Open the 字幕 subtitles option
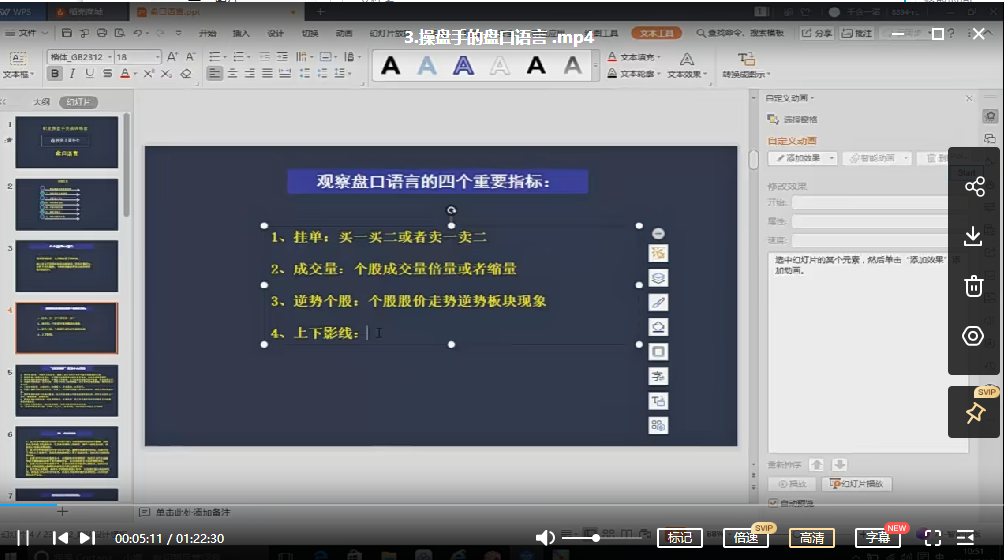The height and width of the screenshot is (560, 1004). click(878, 538)
